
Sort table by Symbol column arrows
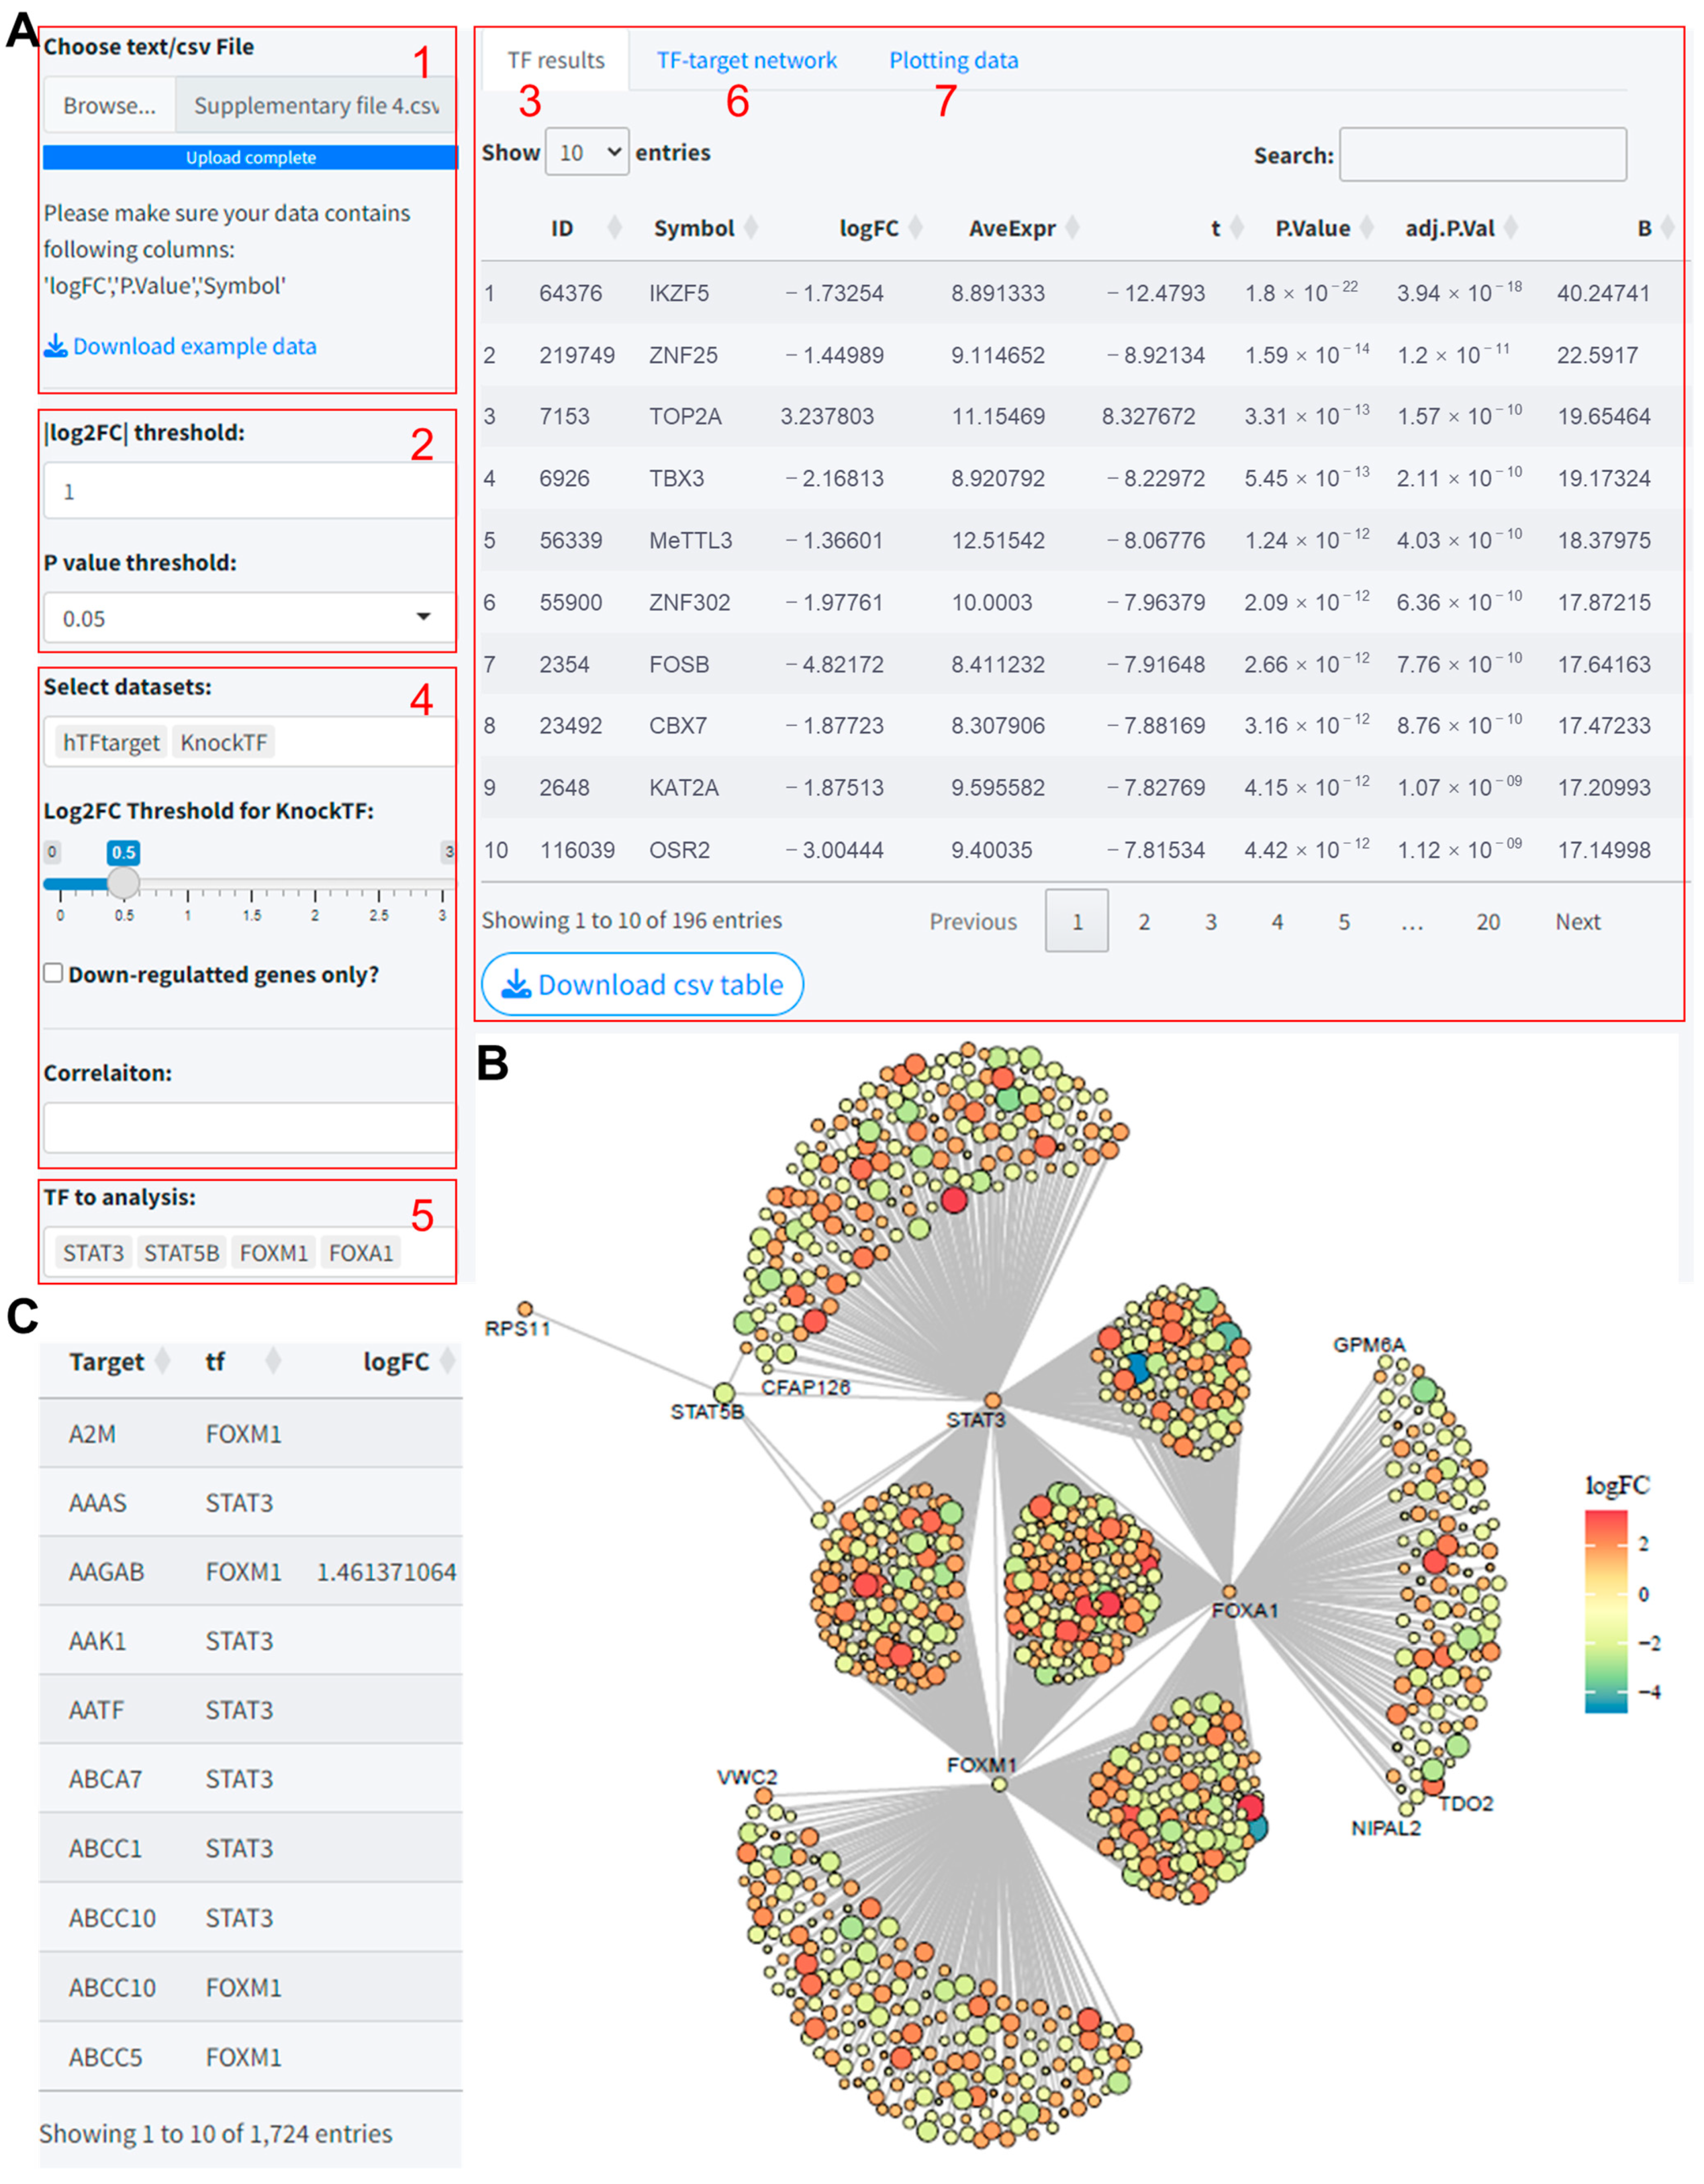pos(751,228)
